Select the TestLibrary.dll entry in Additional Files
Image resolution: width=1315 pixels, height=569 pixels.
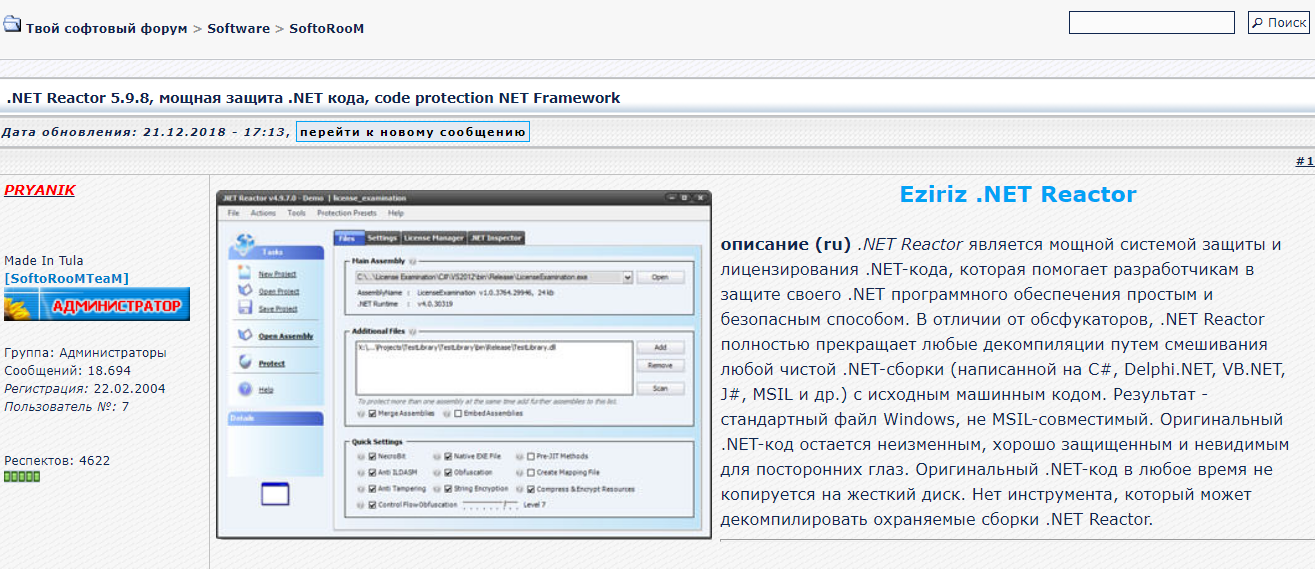[456, 347]
